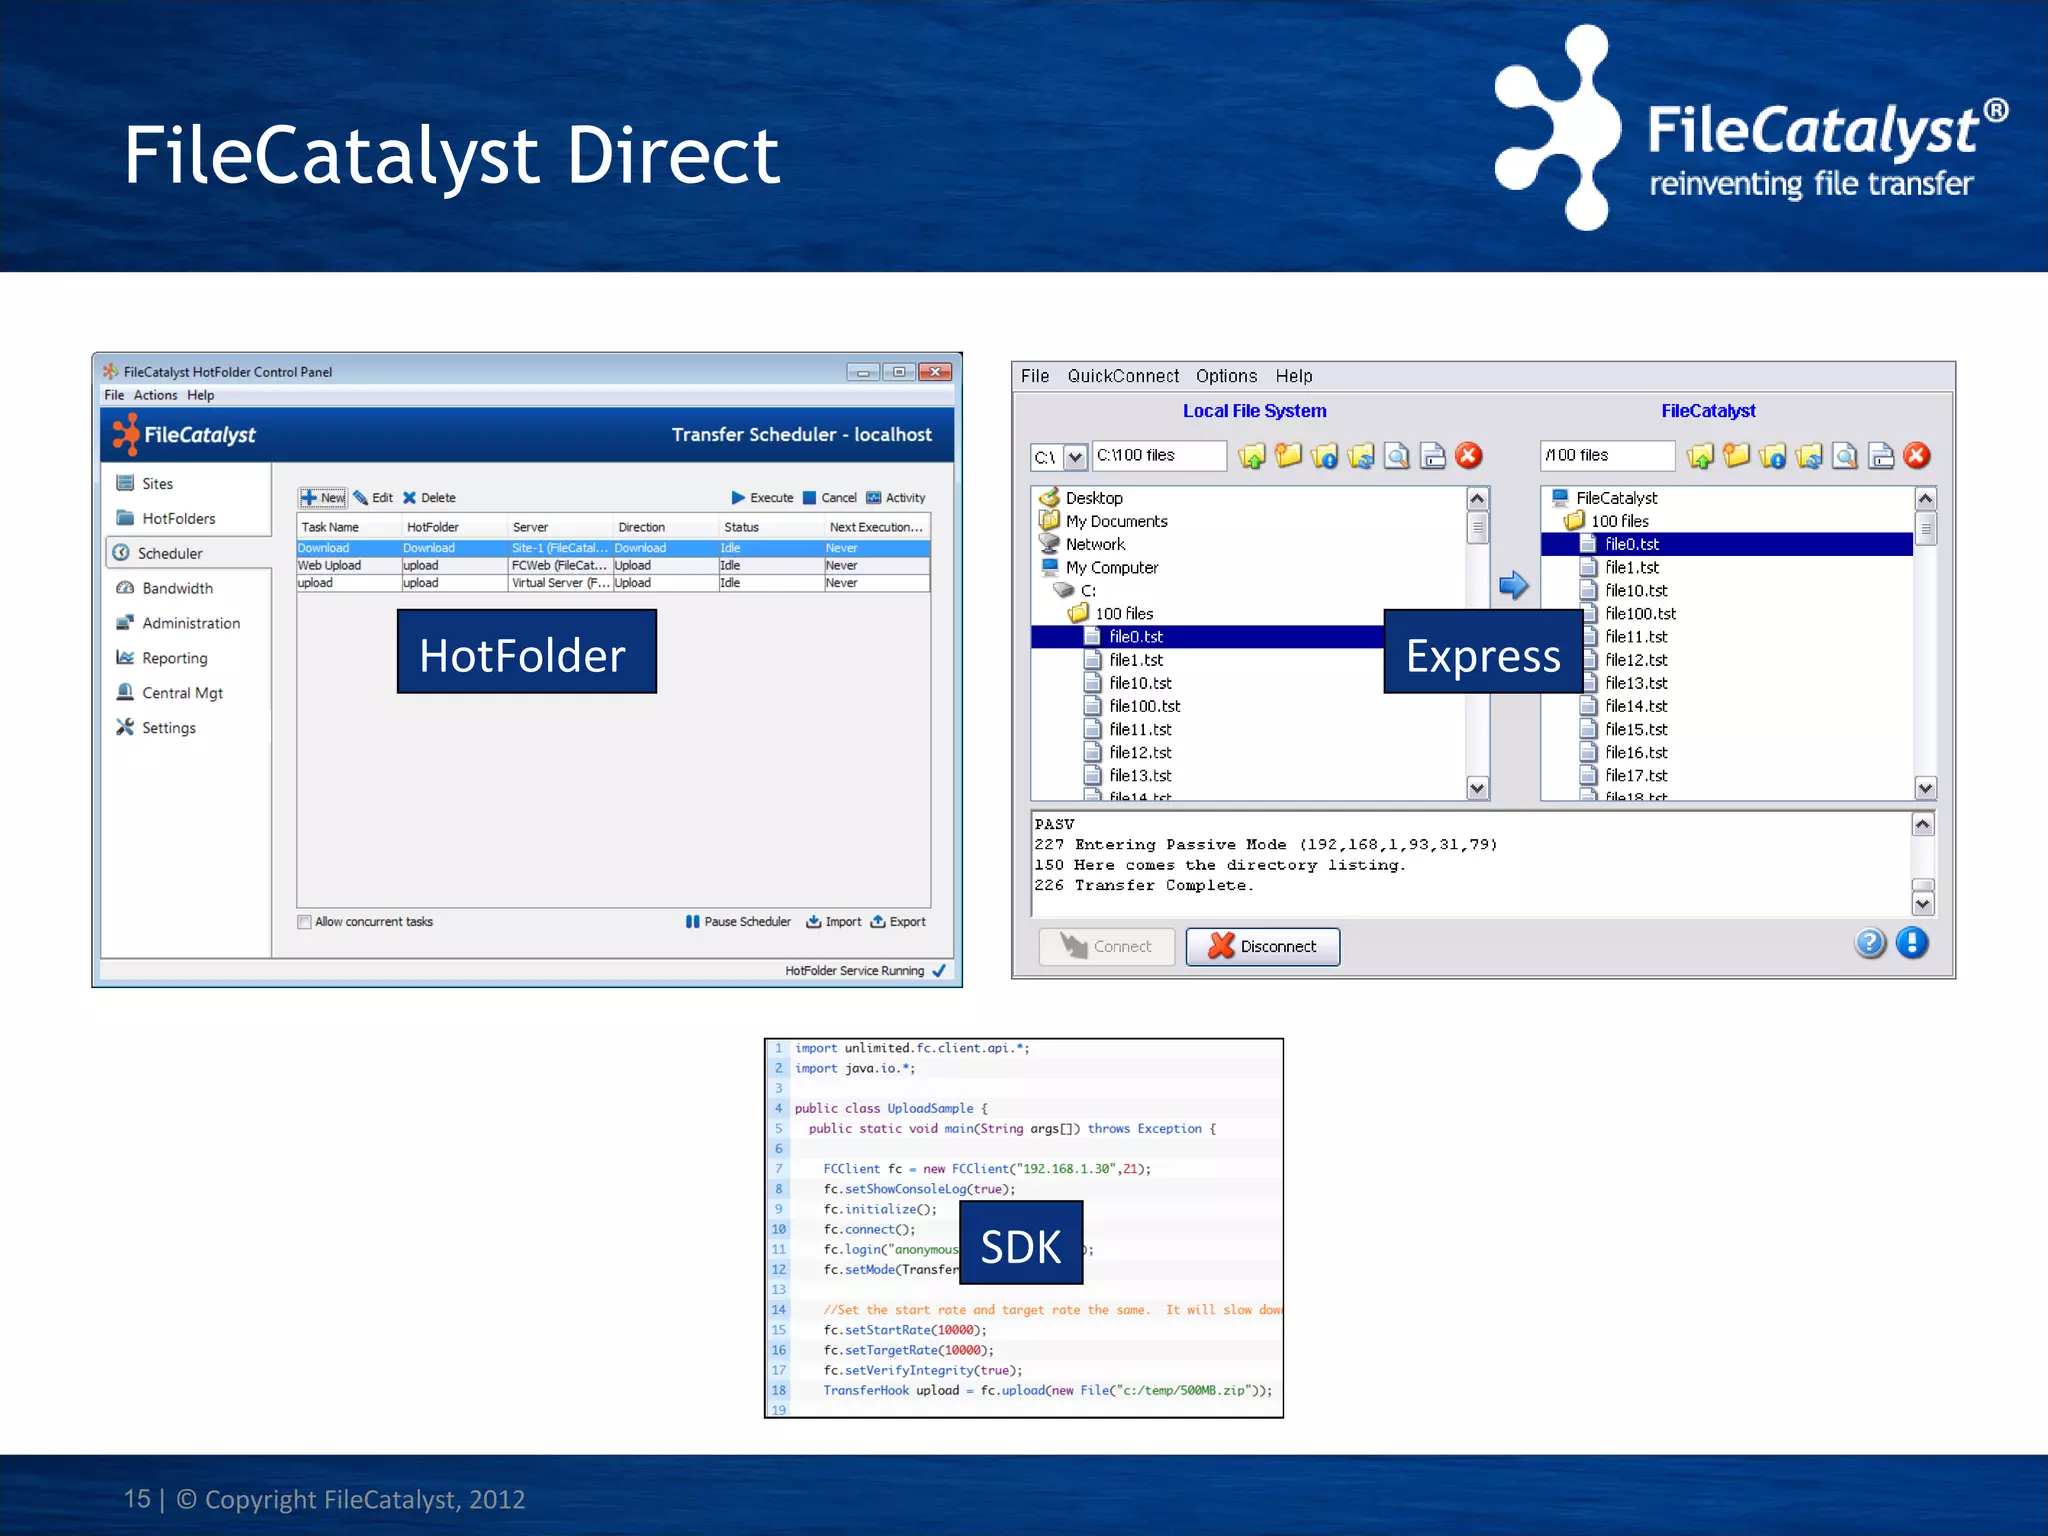The height and width of the screenshot is (1536, 2048).
Task: Go up one folder in remote pane
Action: coord(1699,457)
